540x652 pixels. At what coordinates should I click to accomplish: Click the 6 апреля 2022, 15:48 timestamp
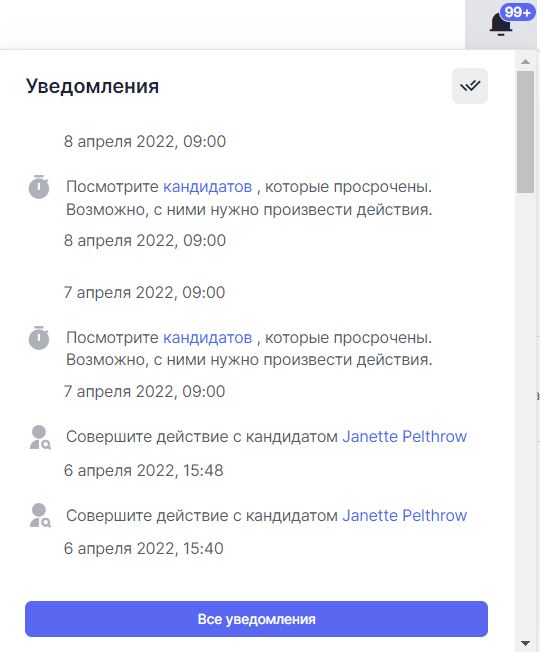(x=143, y=471)
